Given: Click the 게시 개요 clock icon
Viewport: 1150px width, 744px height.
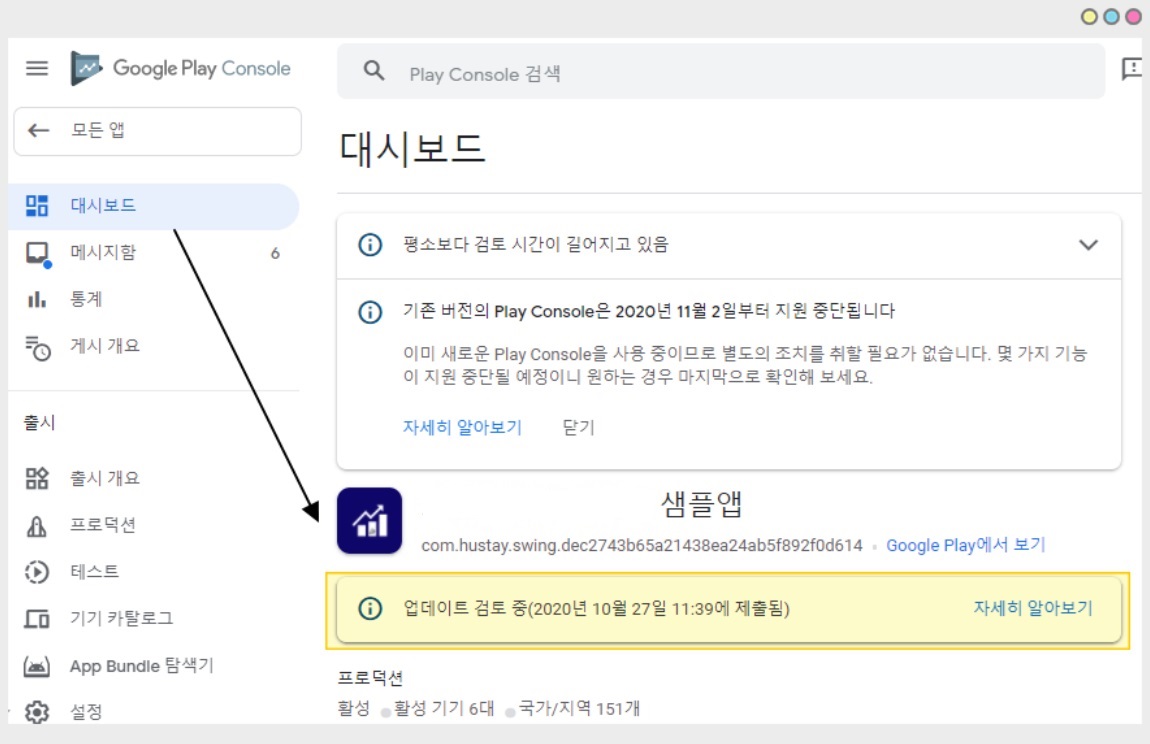Looking at the screenshot, I should click(x=37, y=348).
